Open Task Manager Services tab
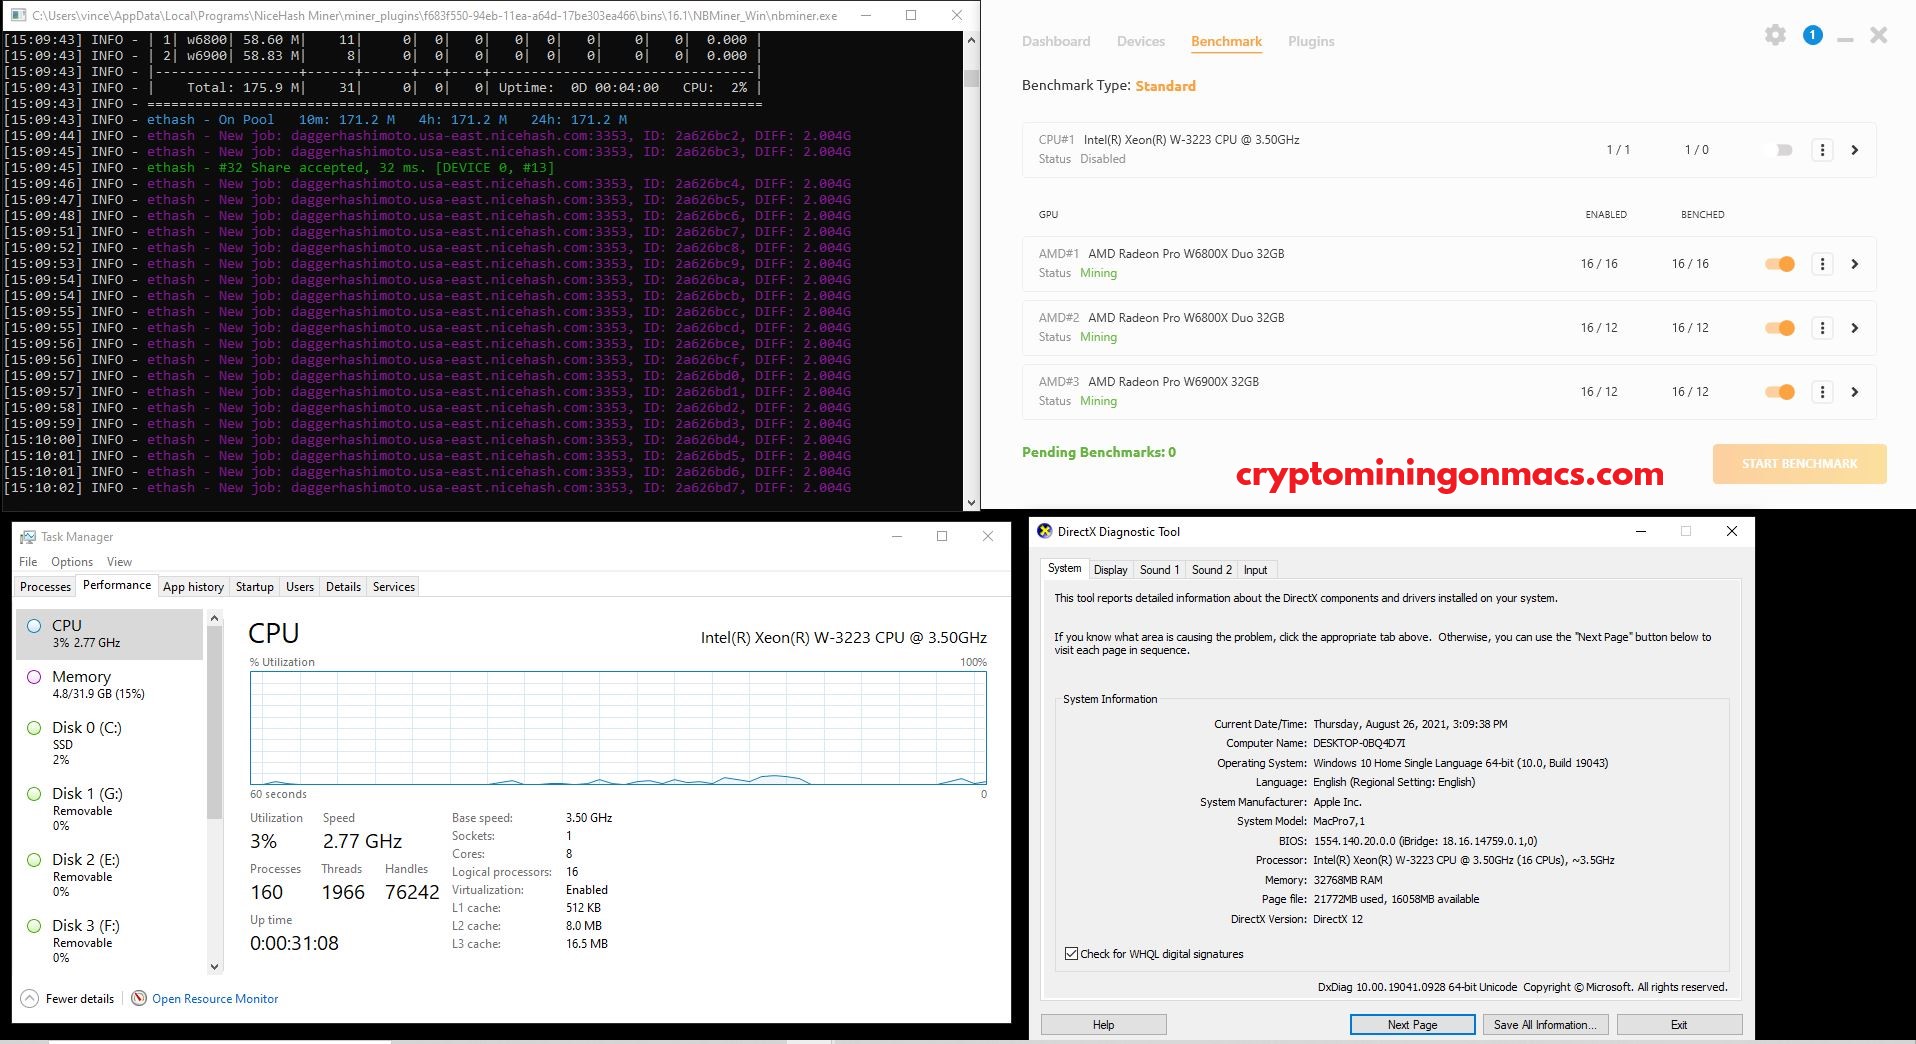 [x=394, y=587]
